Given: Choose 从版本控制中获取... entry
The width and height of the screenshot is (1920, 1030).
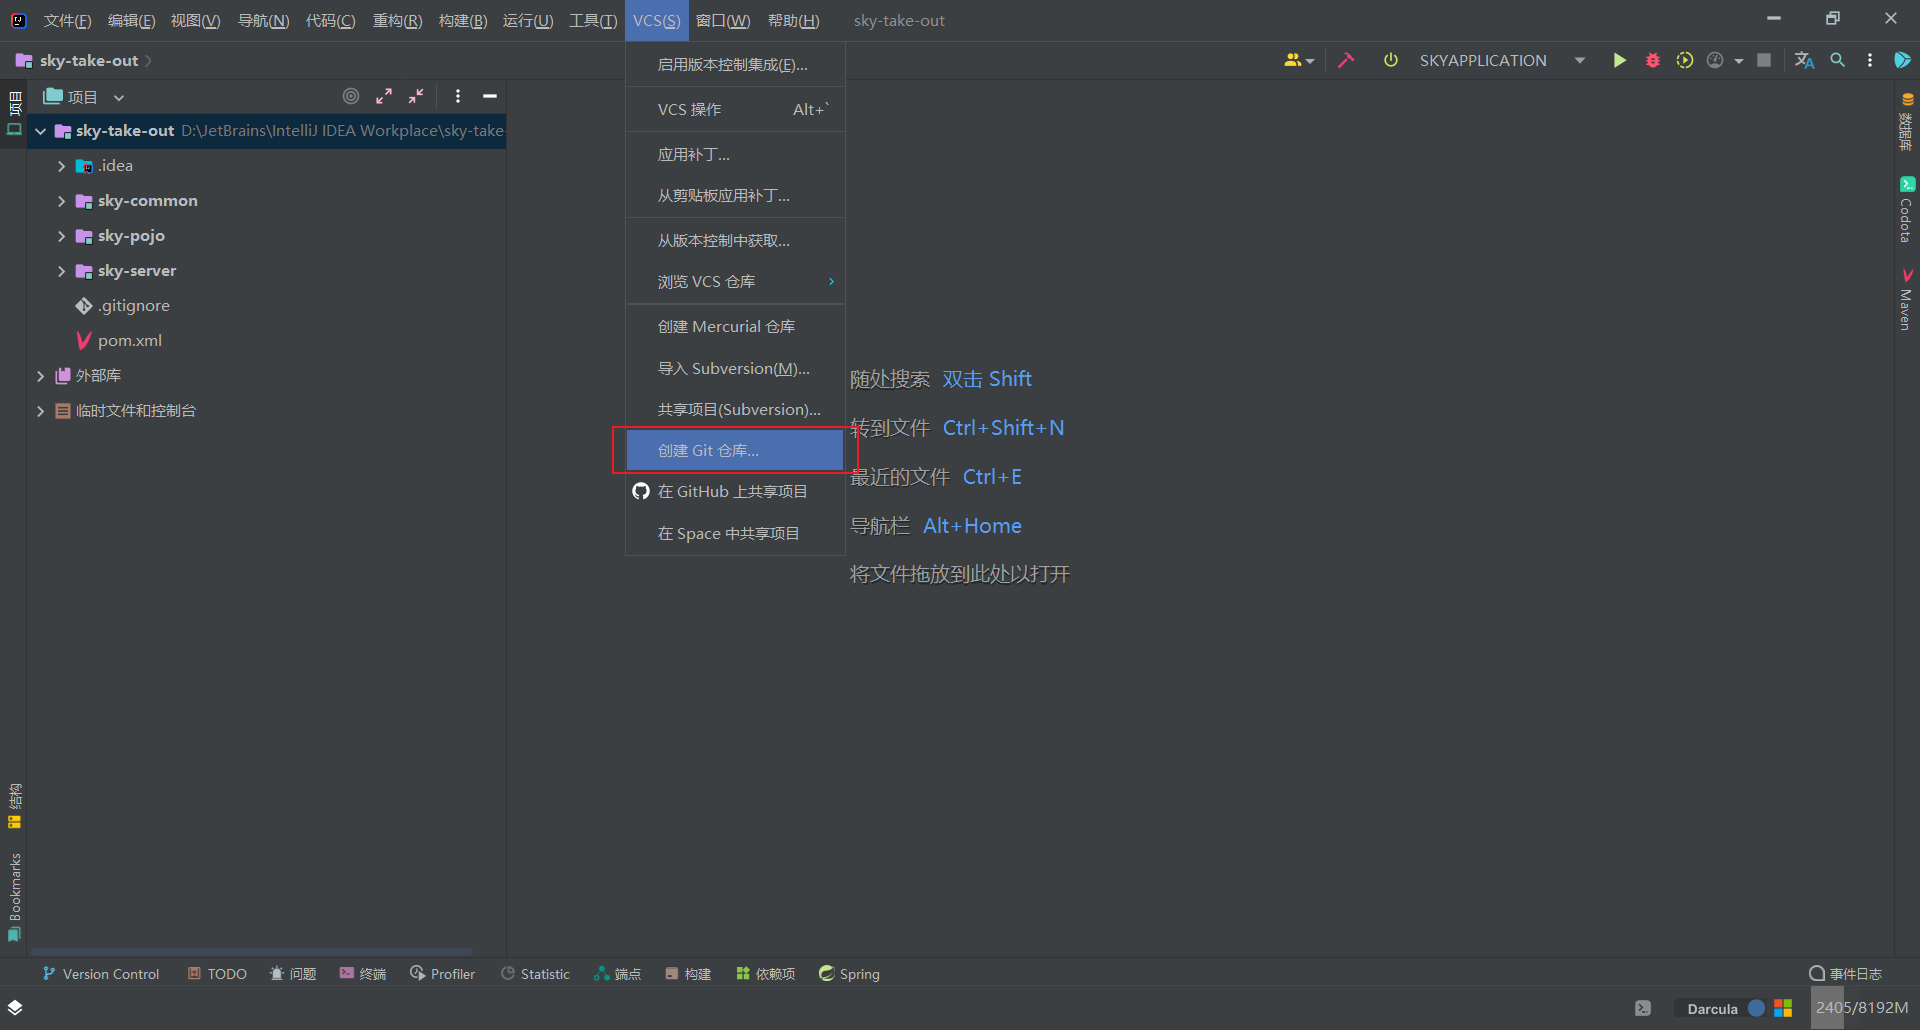Looking at the screenshot, I should [735, 240].
